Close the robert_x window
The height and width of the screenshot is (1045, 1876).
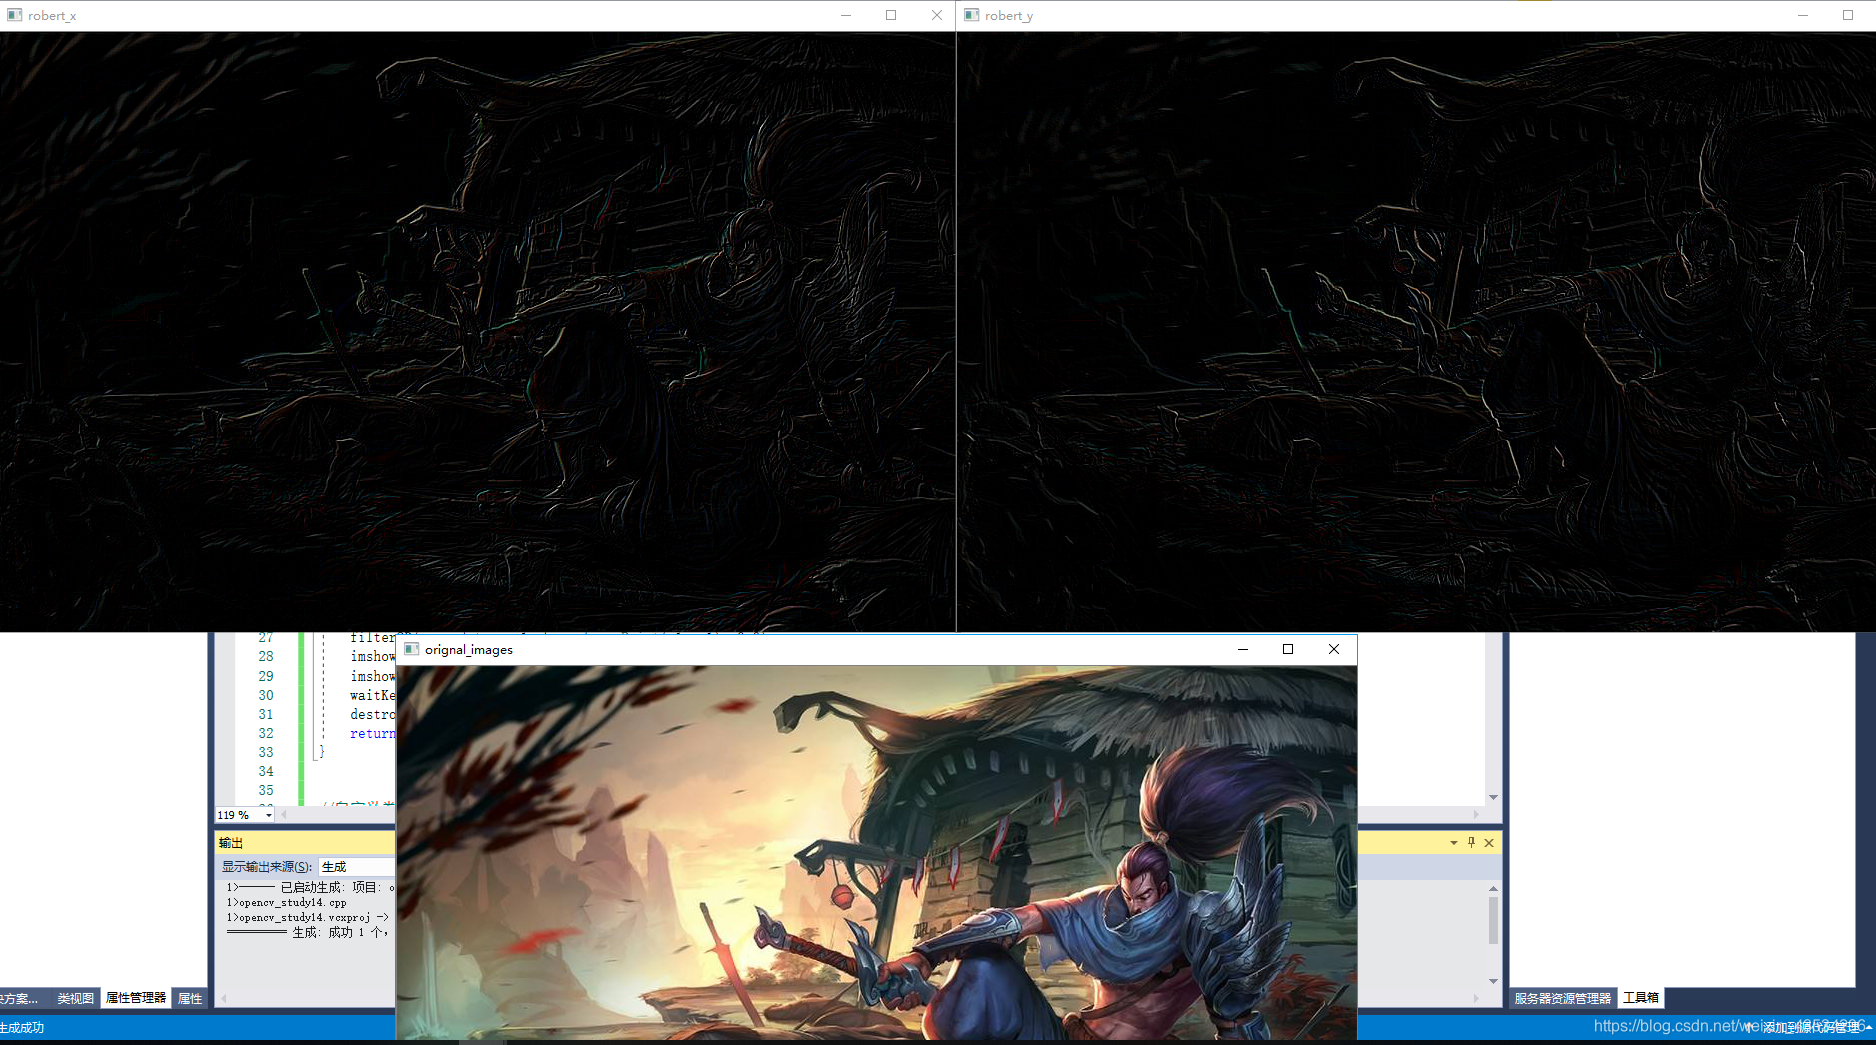[x=936, y=15]
